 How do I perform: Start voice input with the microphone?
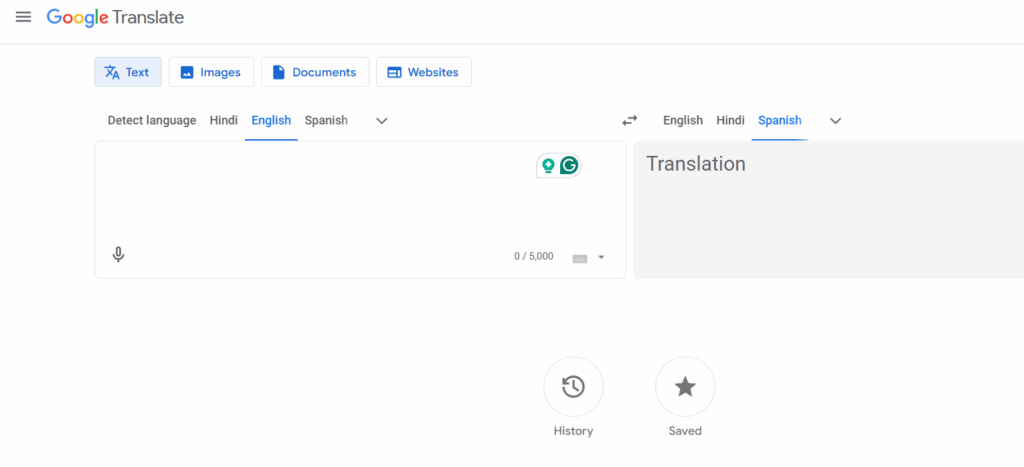[x=118, y=255]
